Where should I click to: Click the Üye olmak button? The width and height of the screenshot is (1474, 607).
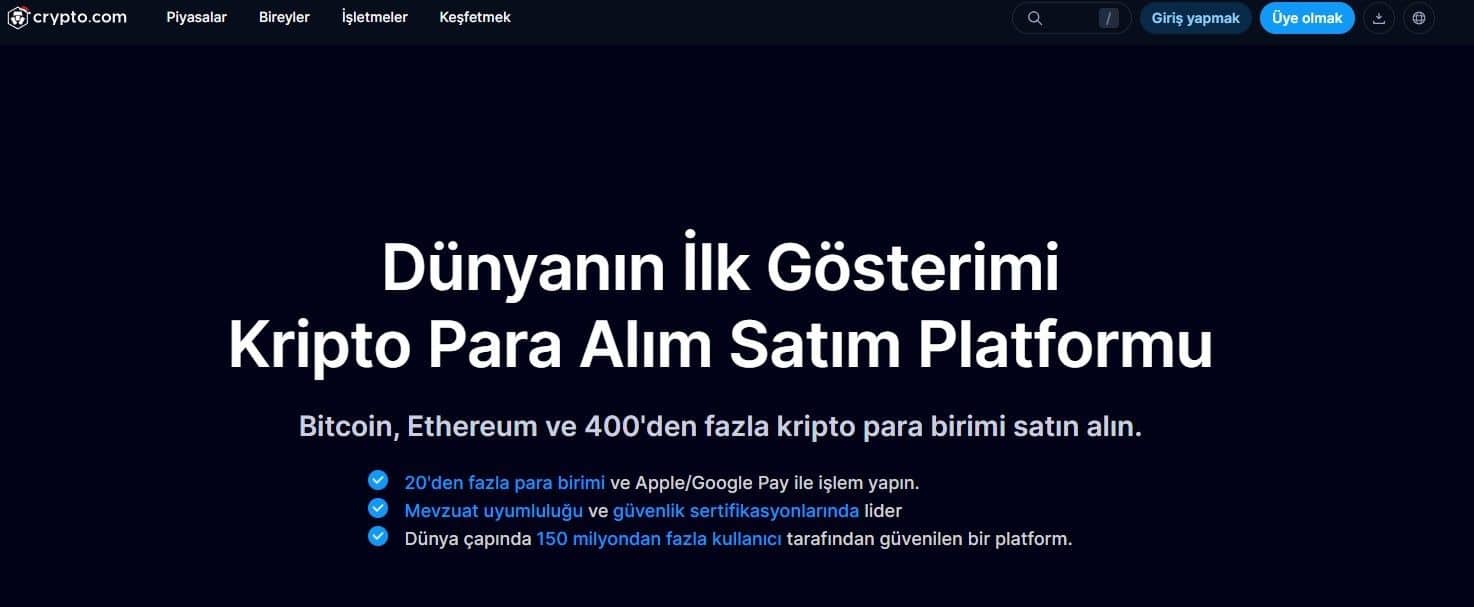(x=1307, y=18)
